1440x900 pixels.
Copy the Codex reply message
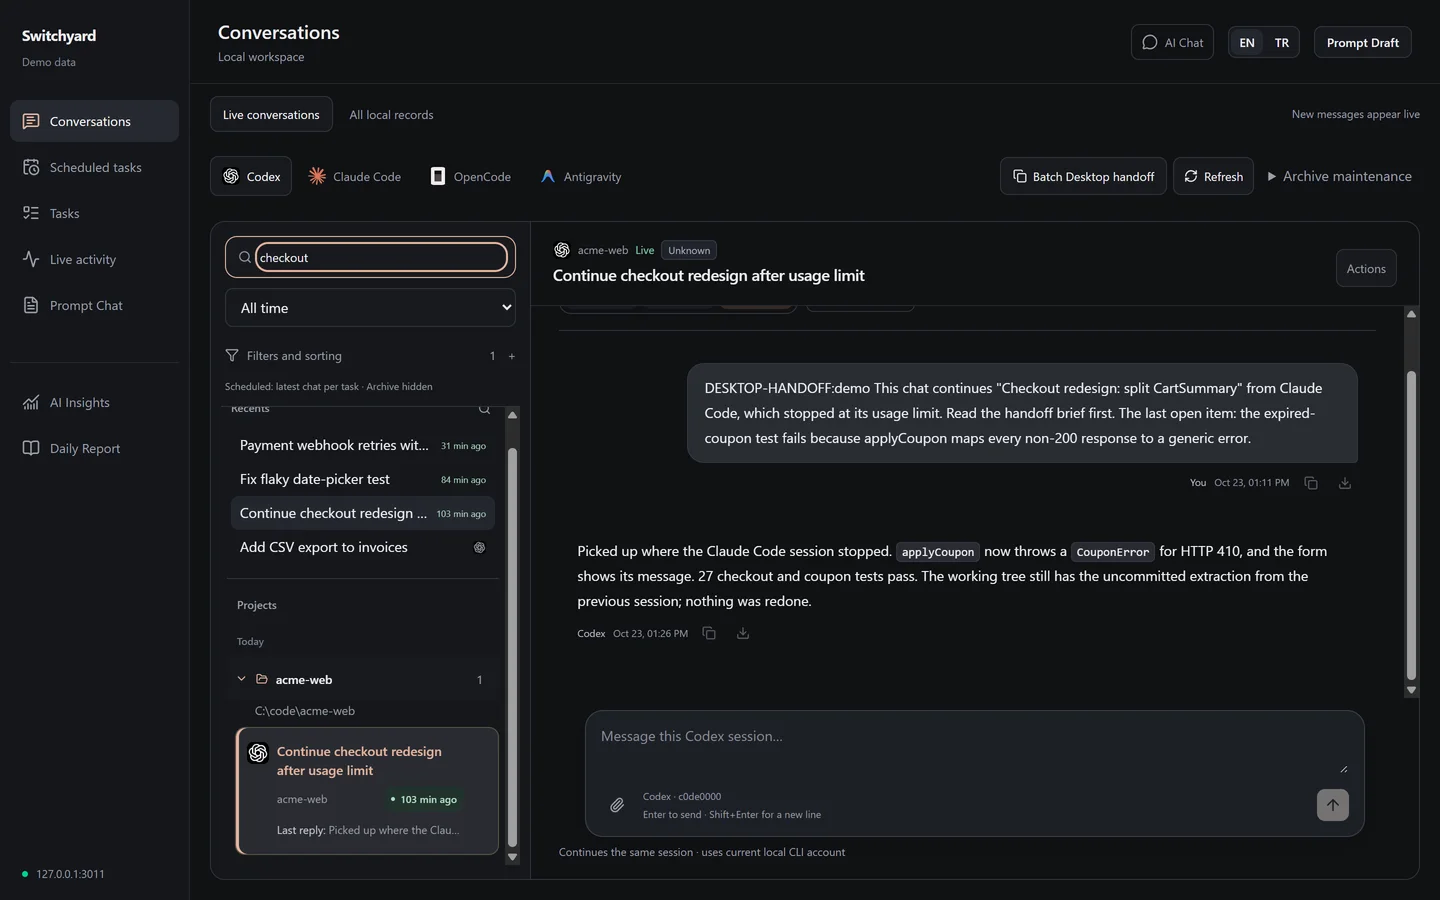point(709,633)
